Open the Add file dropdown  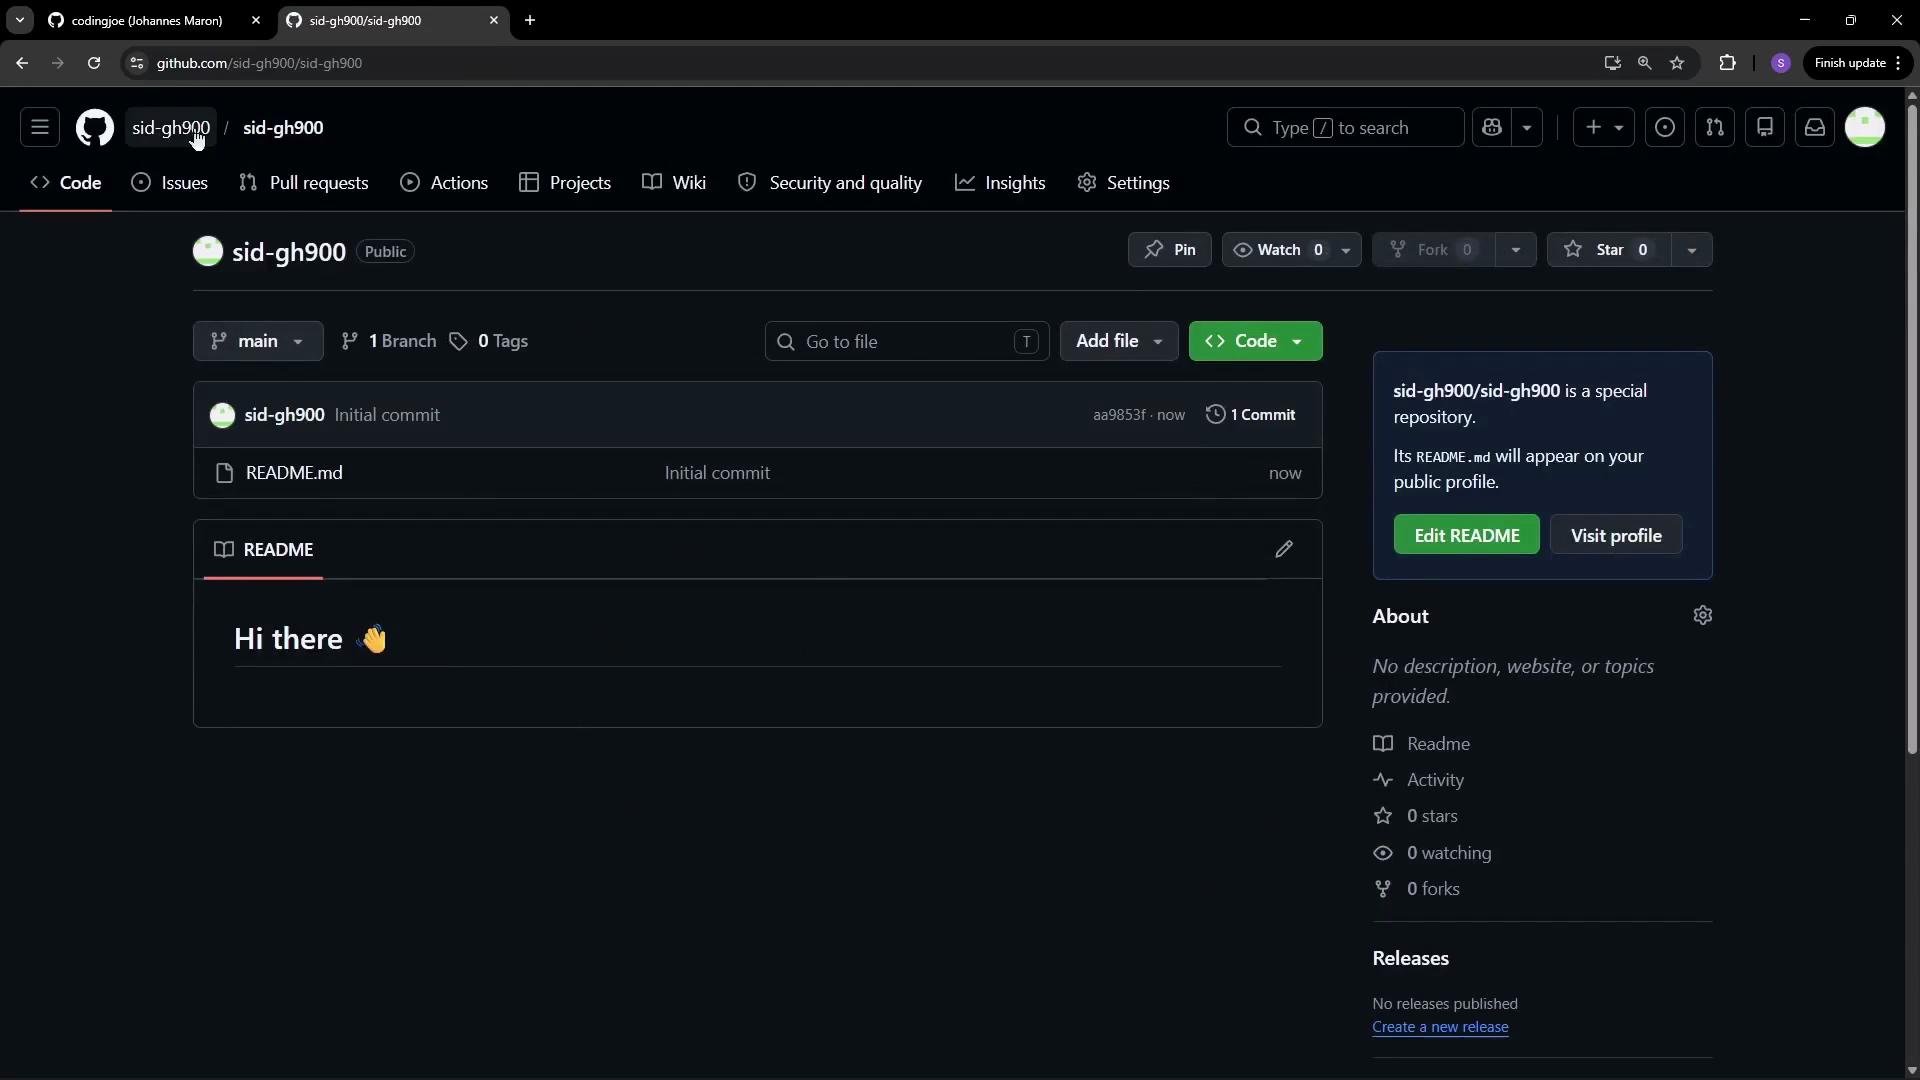click(1119, 341)
